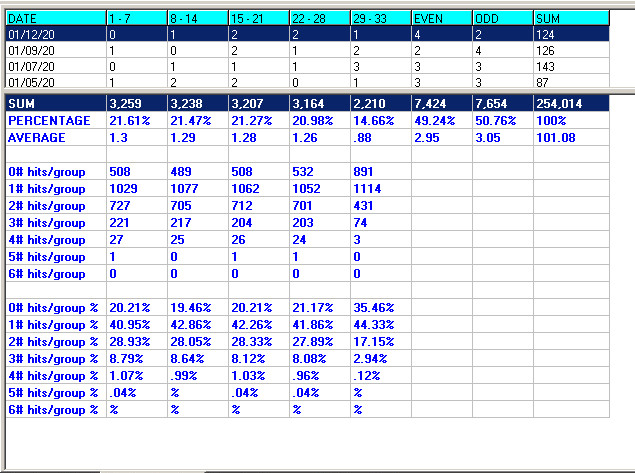Select the ODD column header

click(x=502, y=19)
